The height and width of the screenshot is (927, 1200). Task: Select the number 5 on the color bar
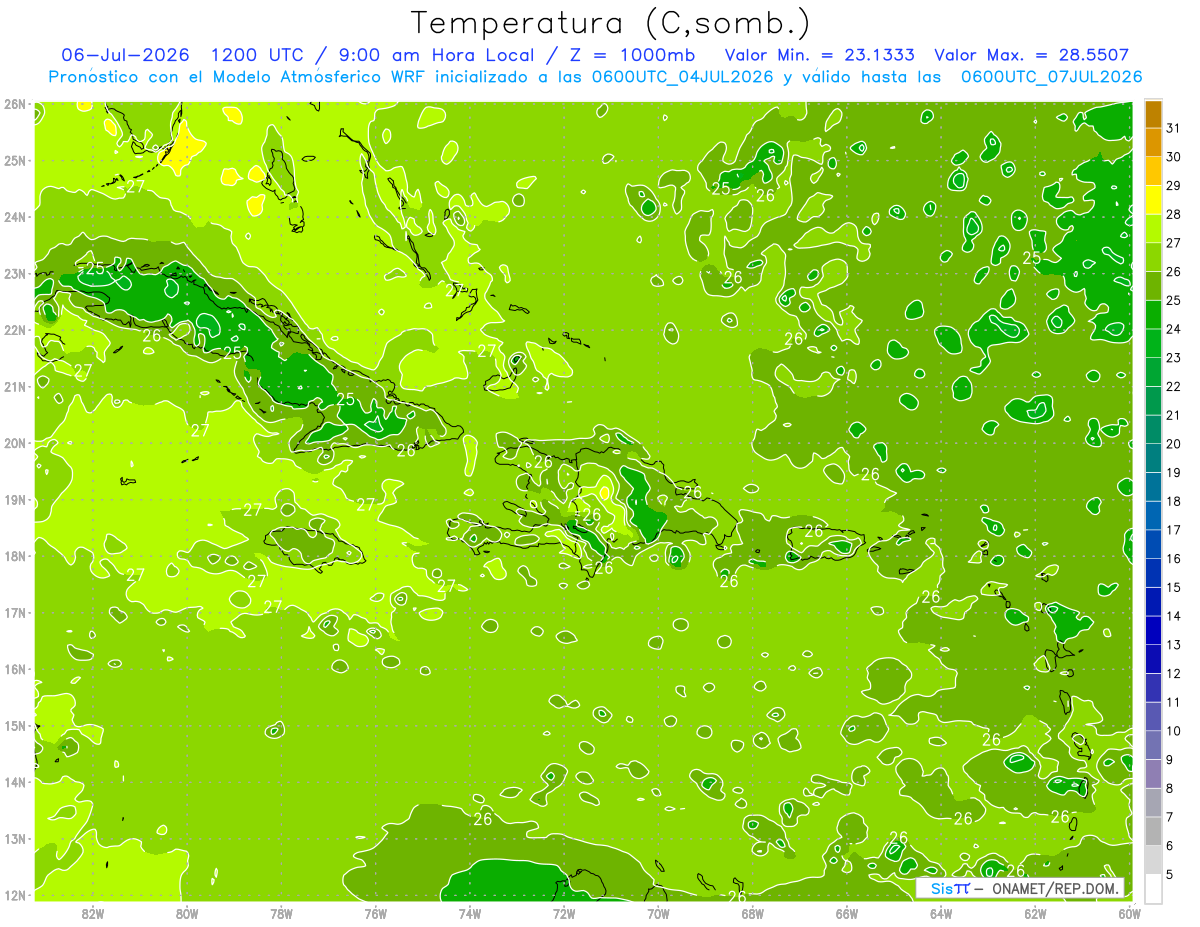click(1170, 875)
